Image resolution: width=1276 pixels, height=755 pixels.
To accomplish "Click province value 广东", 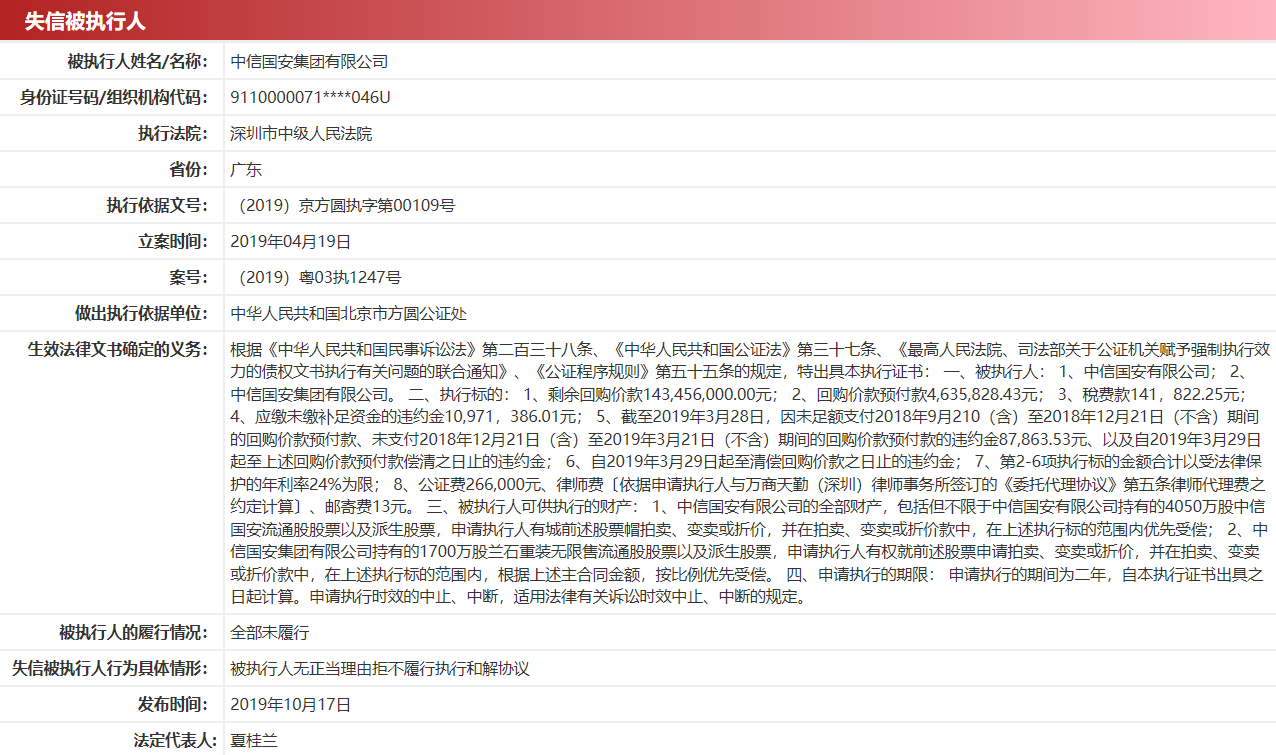I will coord(246,169).
